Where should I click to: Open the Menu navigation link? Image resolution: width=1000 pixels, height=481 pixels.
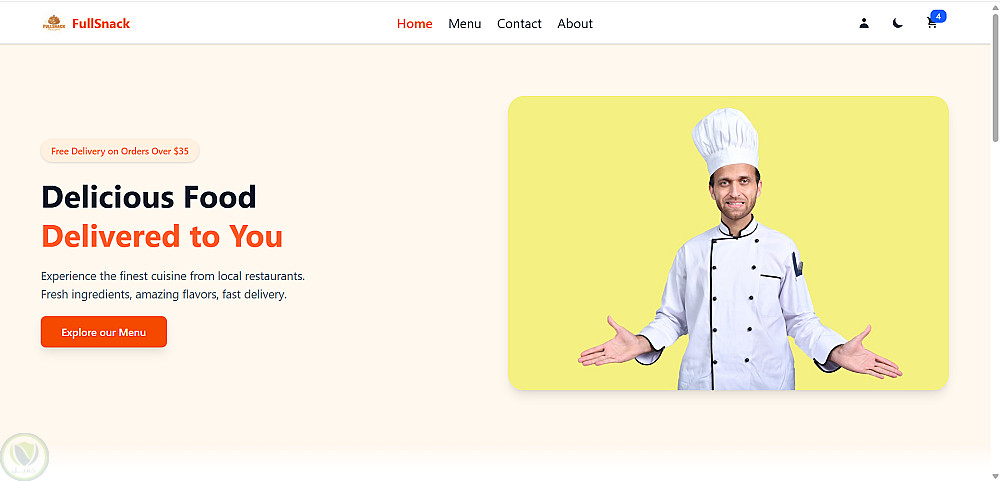pos(464,24)
